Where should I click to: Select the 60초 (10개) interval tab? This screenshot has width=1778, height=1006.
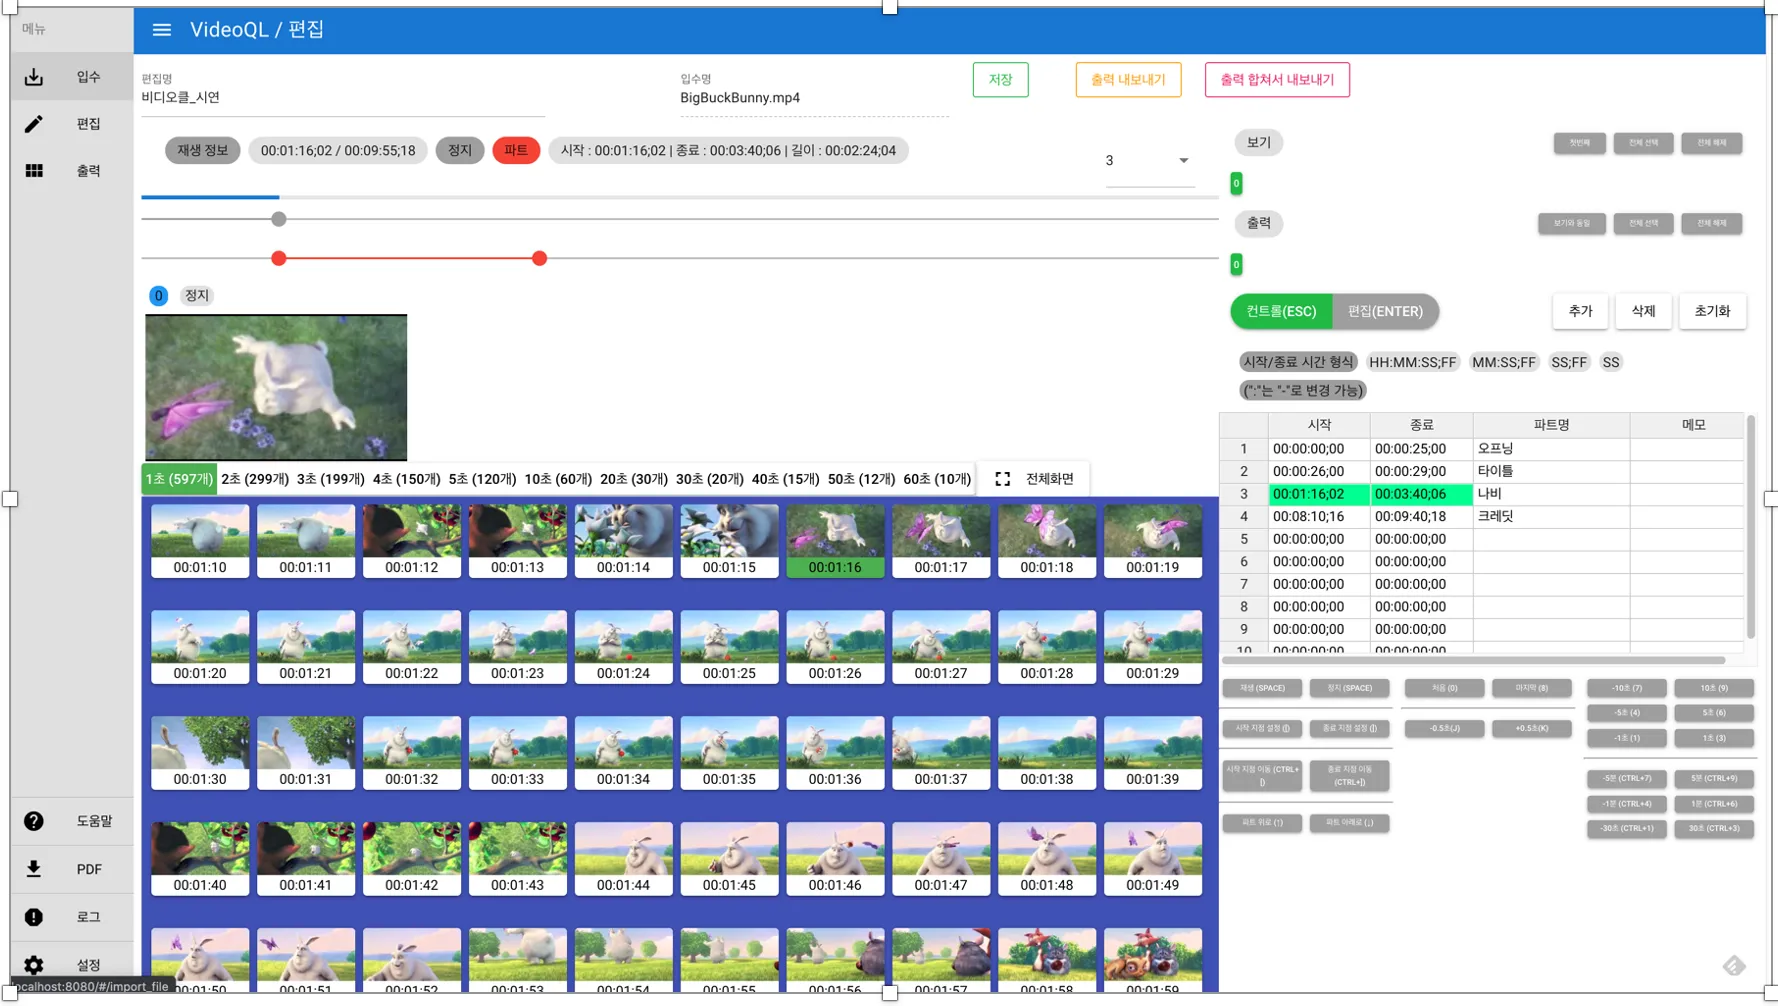937,480
